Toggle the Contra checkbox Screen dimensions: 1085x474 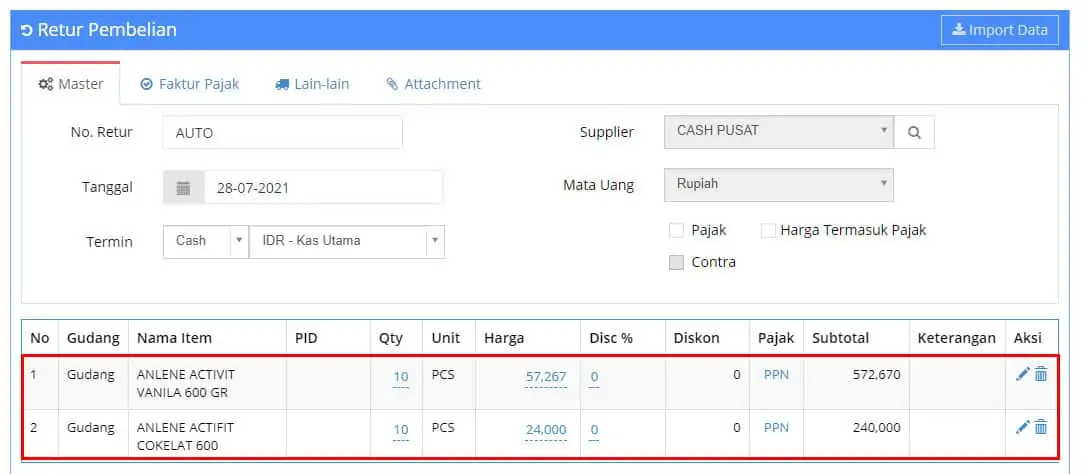click(676, 263)
